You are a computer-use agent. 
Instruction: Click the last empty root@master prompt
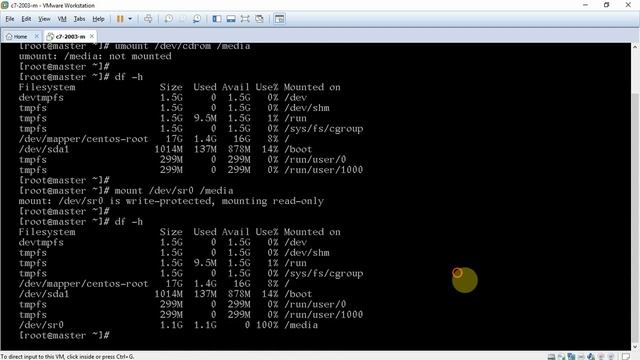coord(64,335)
